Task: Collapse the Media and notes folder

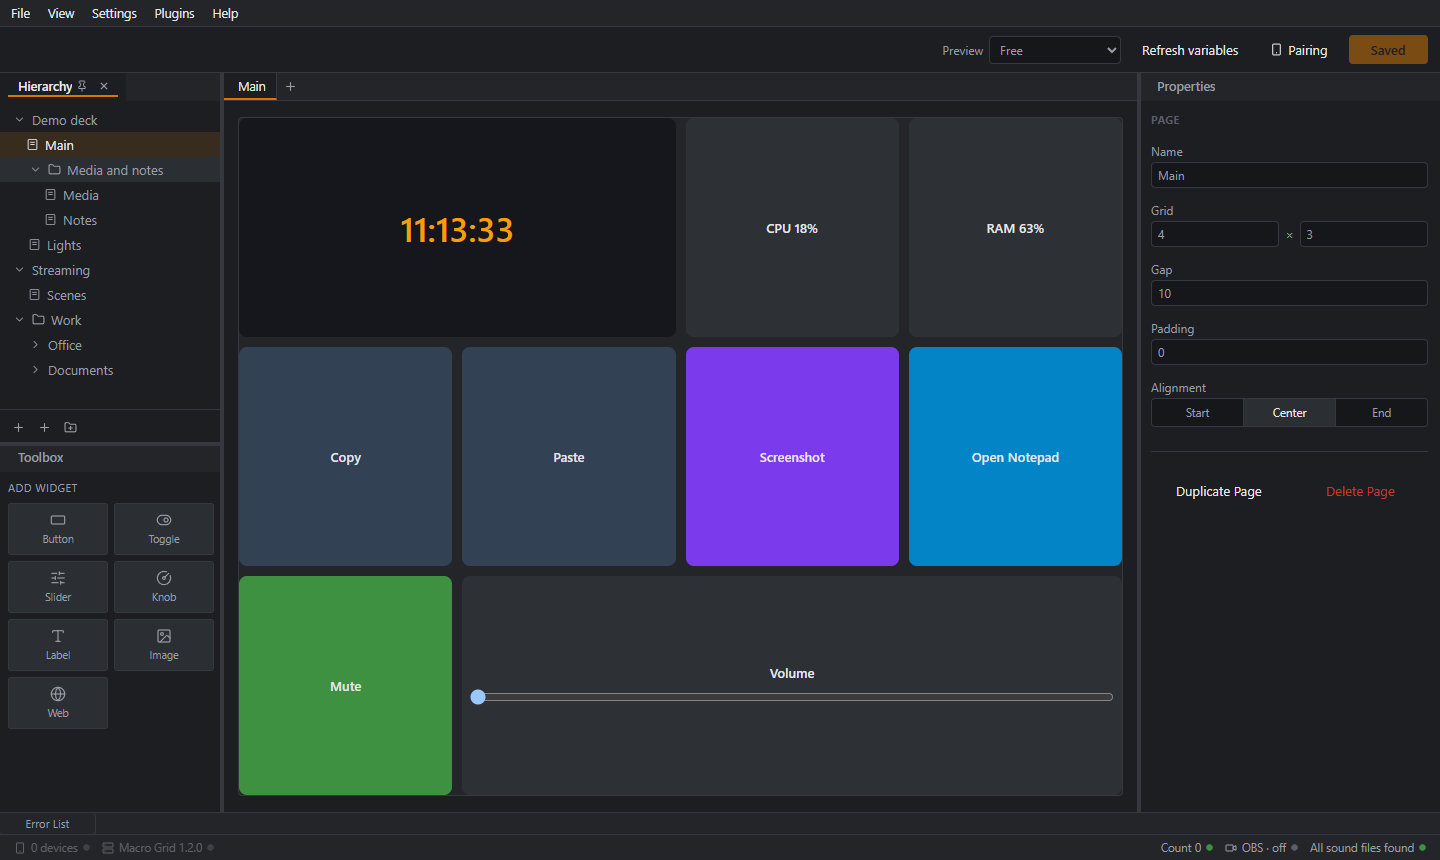Action: [35, 170]
